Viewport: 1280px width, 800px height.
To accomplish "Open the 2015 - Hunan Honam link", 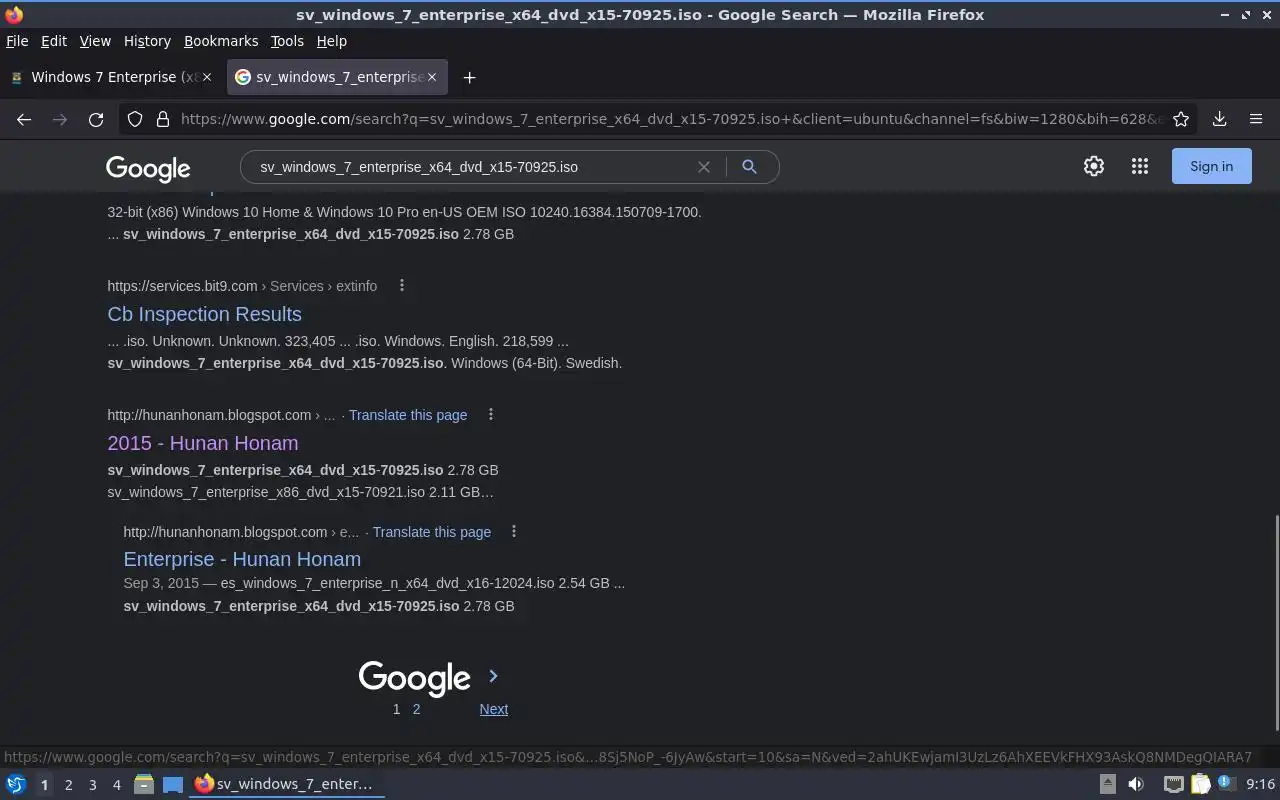I will click(203, 443).
